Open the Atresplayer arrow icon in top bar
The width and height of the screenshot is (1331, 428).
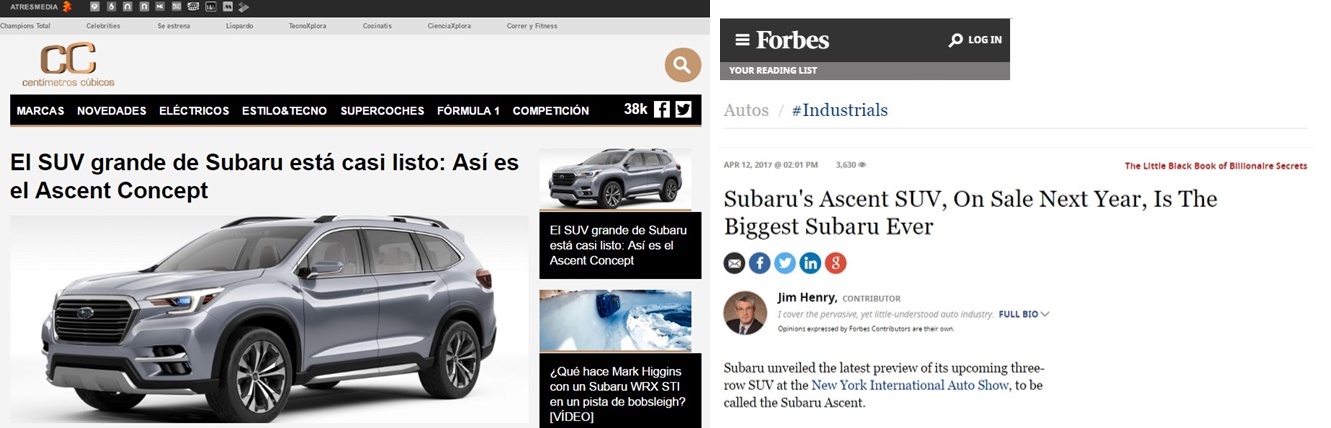(x=243, y=7)
